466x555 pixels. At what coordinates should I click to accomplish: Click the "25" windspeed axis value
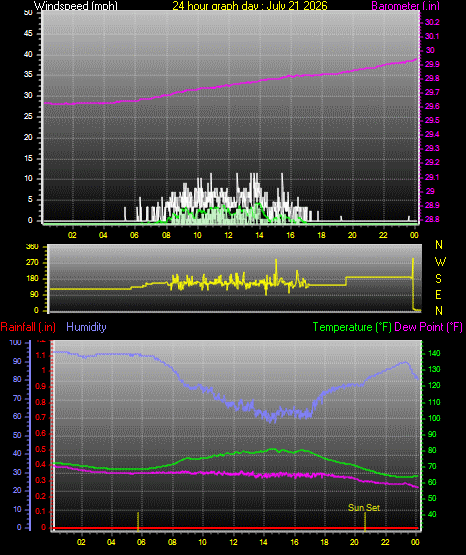click(x=28, y=116)
